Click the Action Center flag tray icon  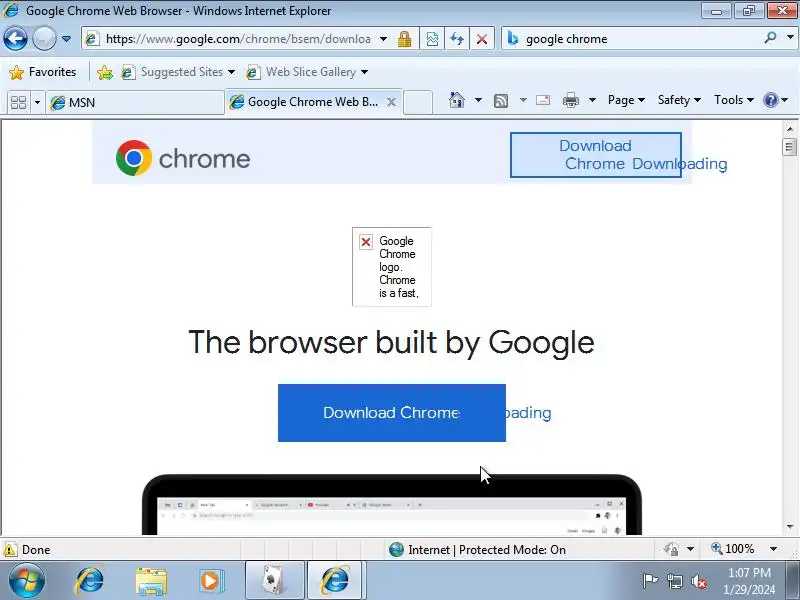tap(649, 581)
